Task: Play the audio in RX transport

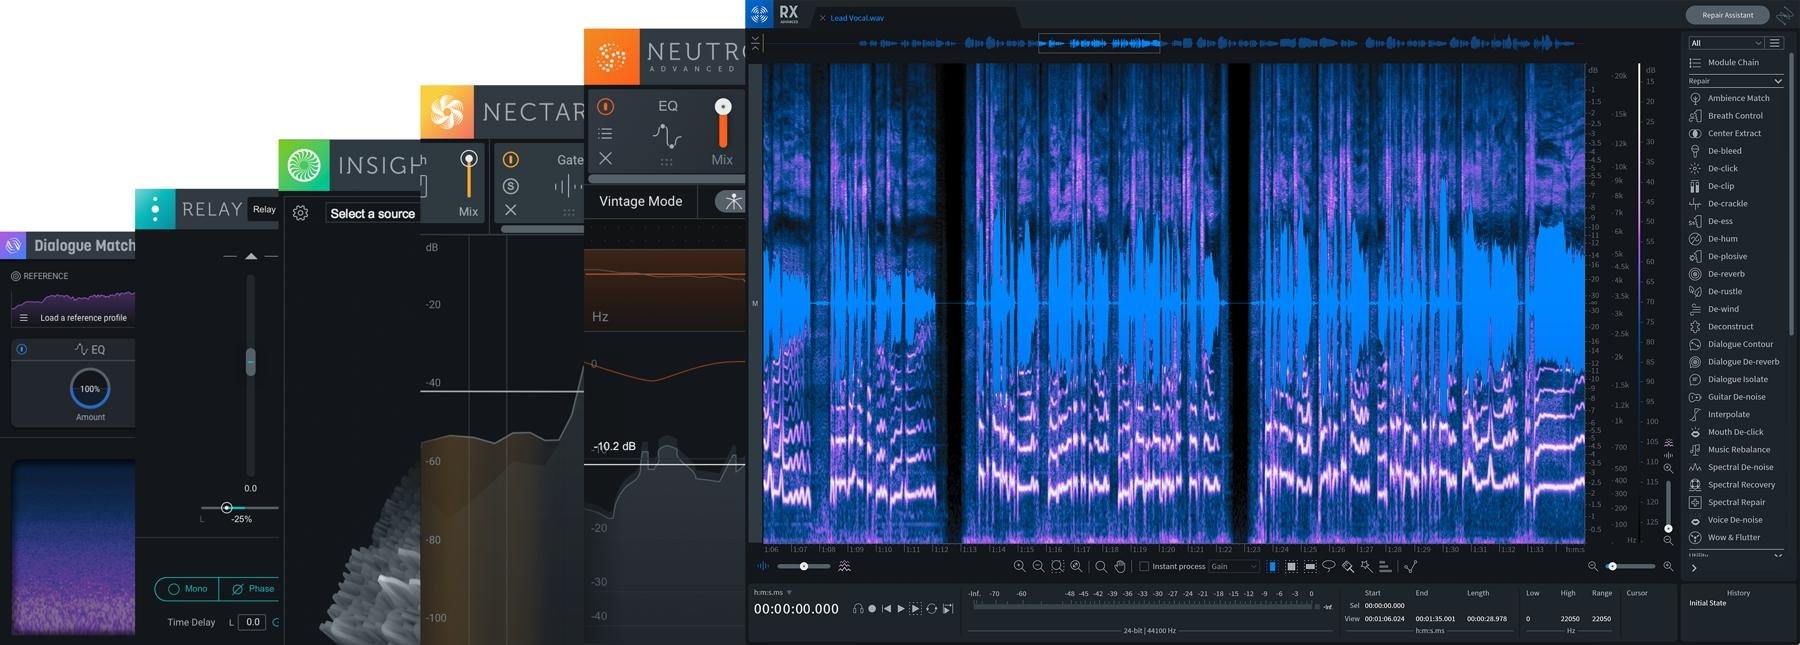Action: coord(900,608)
